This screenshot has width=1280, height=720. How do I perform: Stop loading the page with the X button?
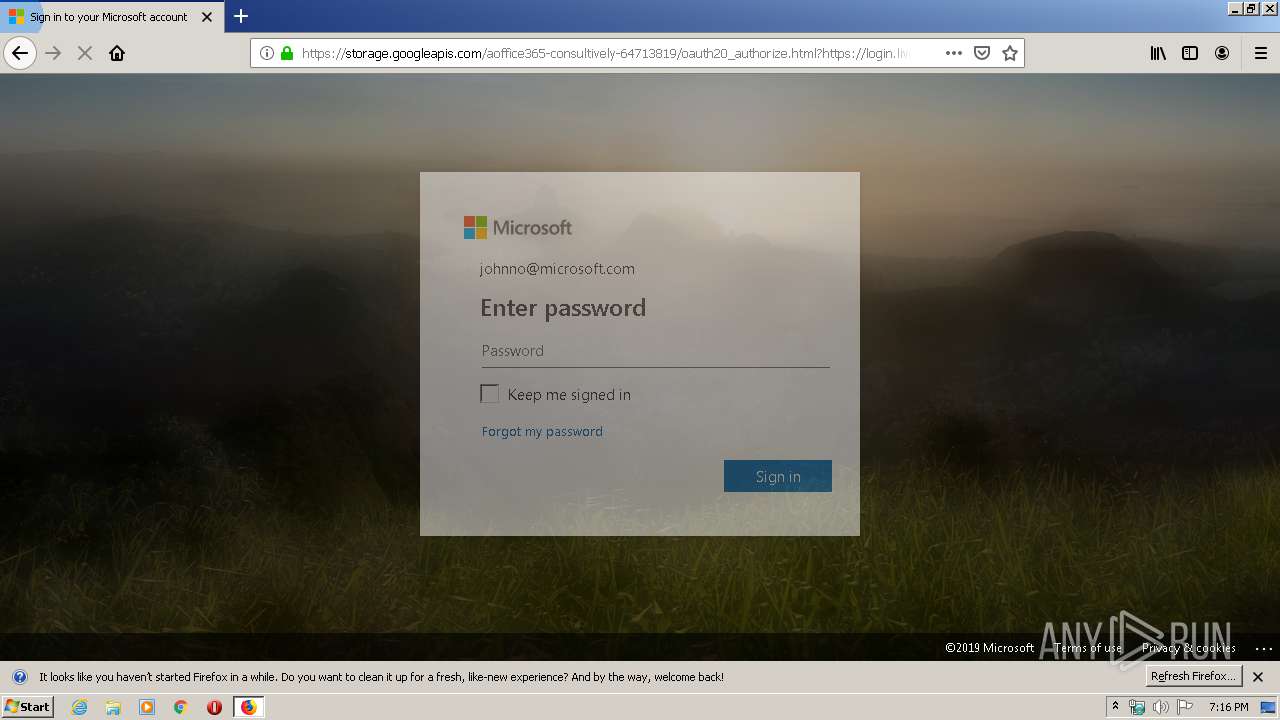[85, 53]
